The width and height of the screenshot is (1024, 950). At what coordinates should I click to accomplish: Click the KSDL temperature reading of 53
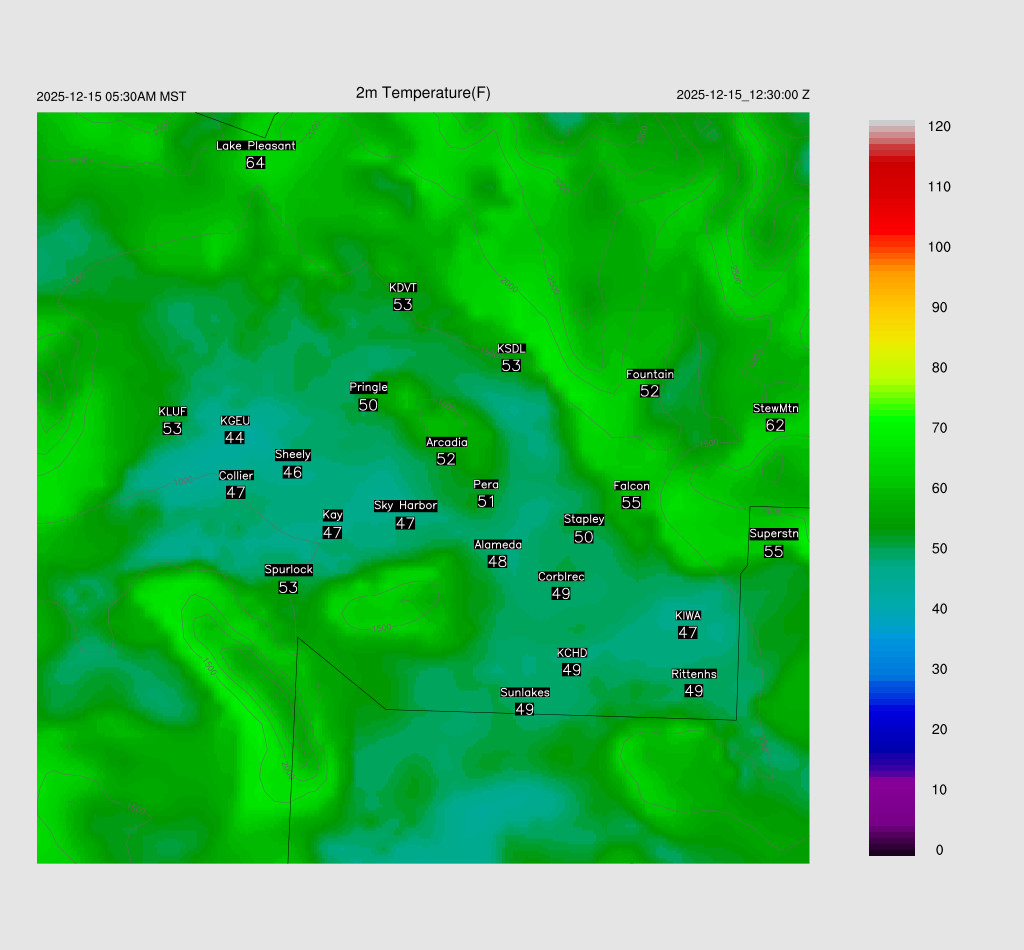[x=511, y=366]
